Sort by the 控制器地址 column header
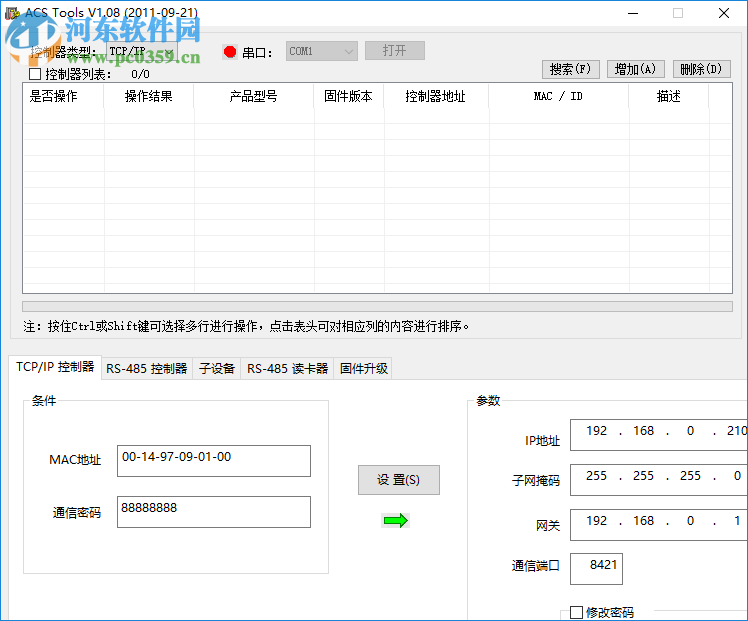The height and width of the screenshot is (621, 748). click(436, 96)
